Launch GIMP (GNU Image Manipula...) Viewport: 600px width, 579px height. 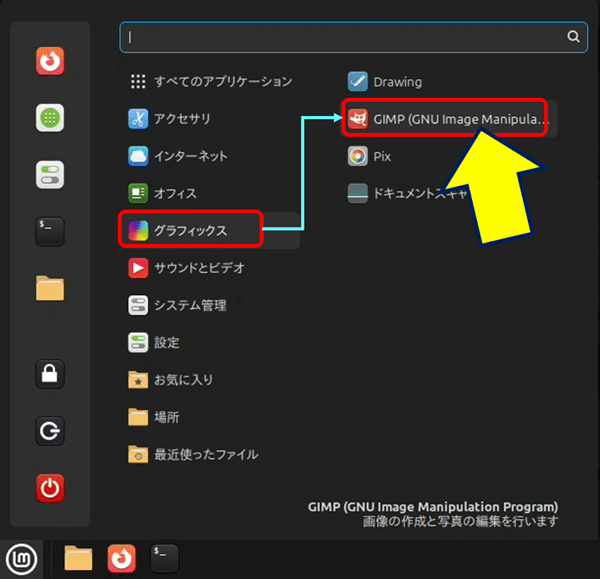point(450,119)
